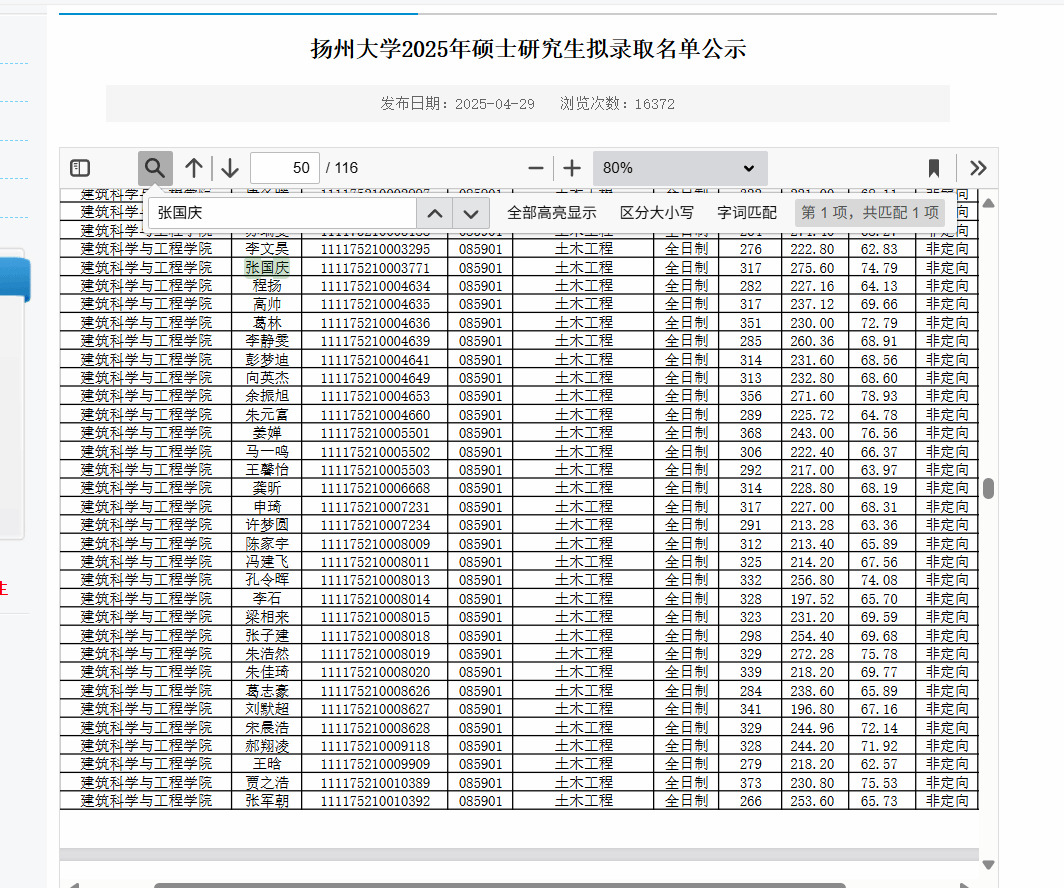Go to previous page with up arrow
Image resolution: width=1064 pixels, height=888 pixels.
pos(194,168)
